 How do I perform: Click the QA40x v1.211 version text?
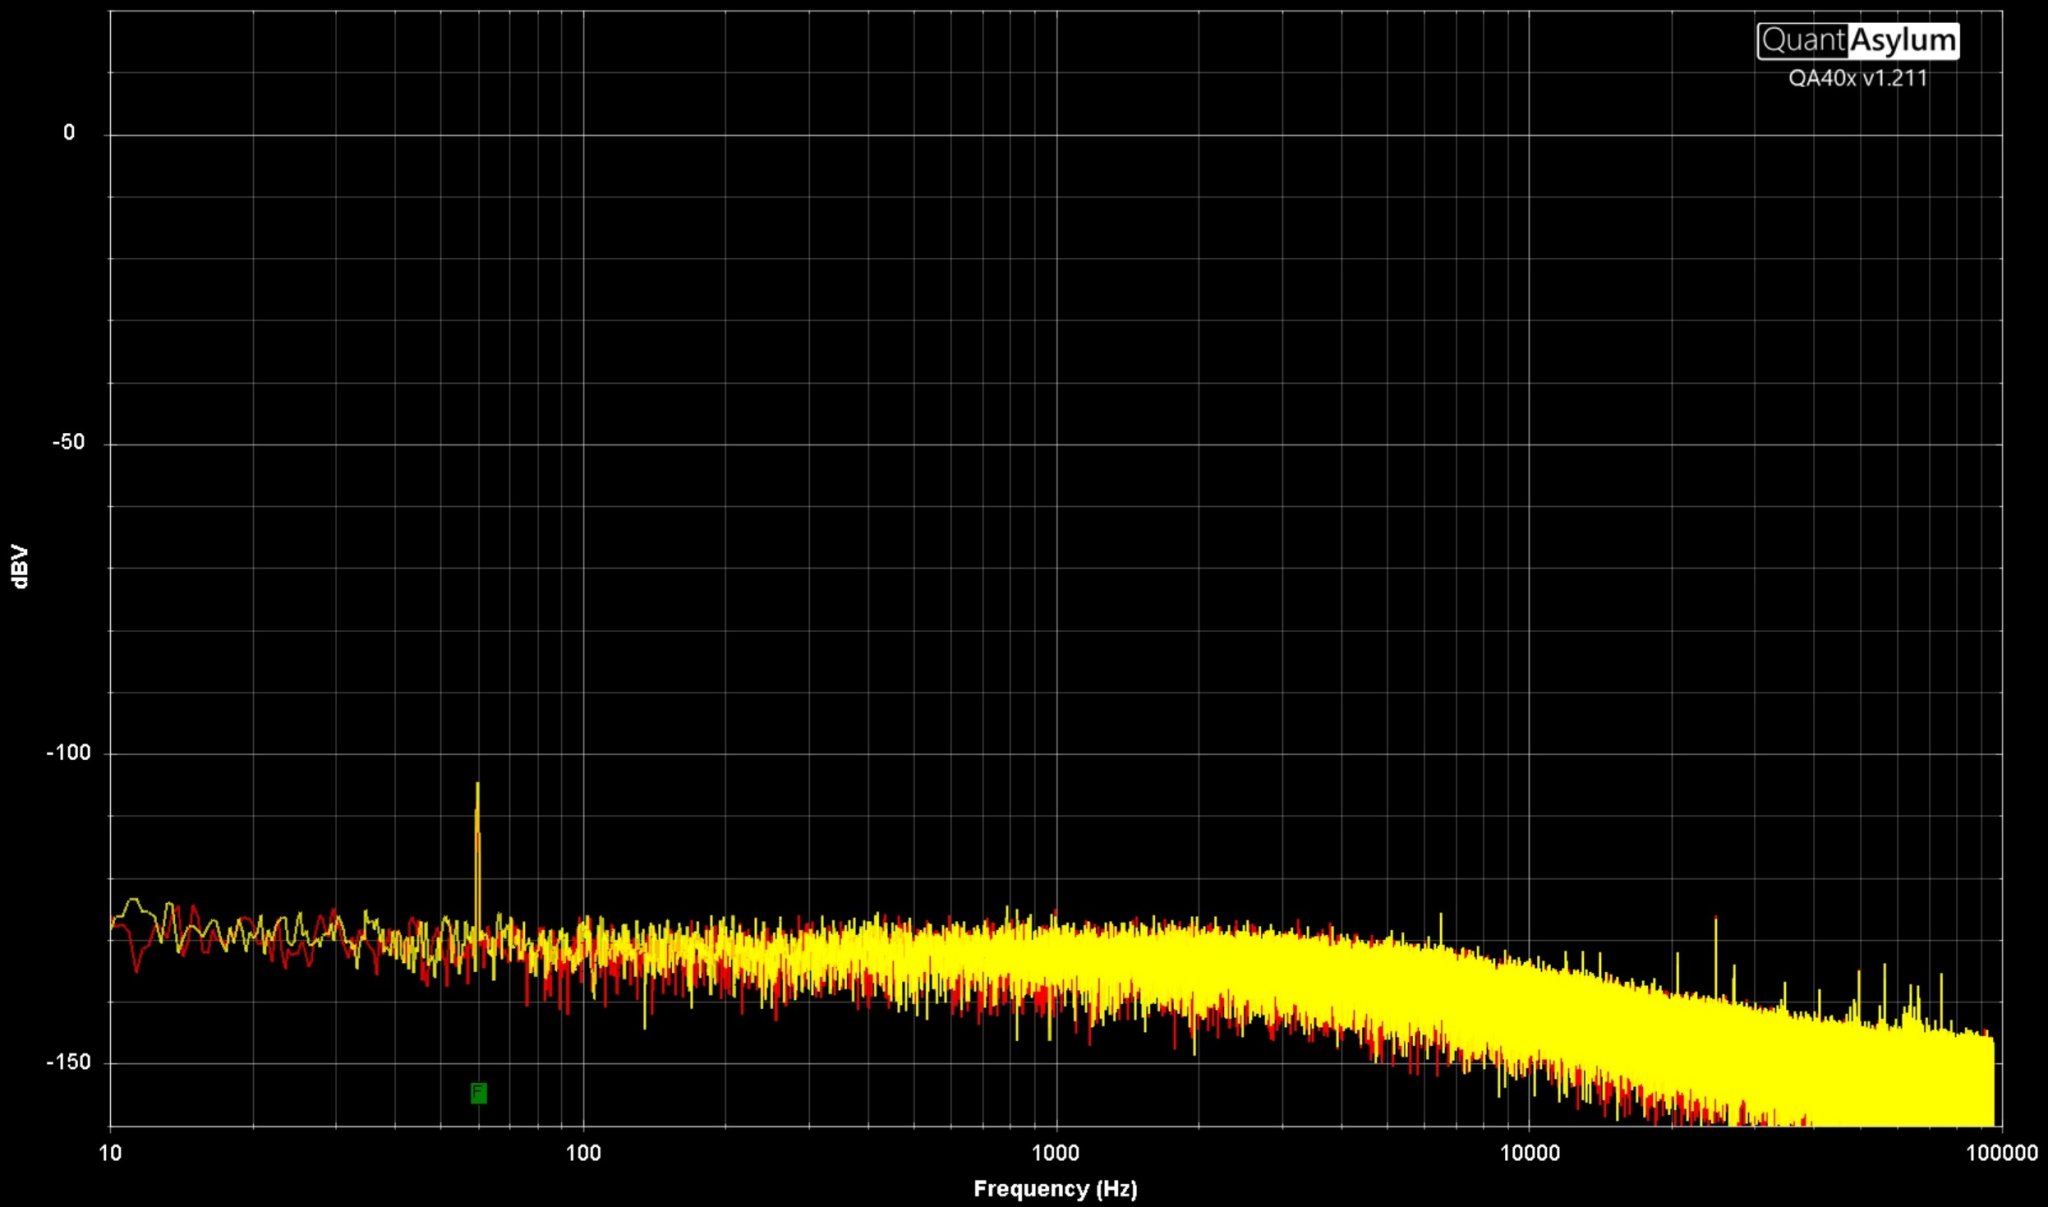tap(1858, 78)
